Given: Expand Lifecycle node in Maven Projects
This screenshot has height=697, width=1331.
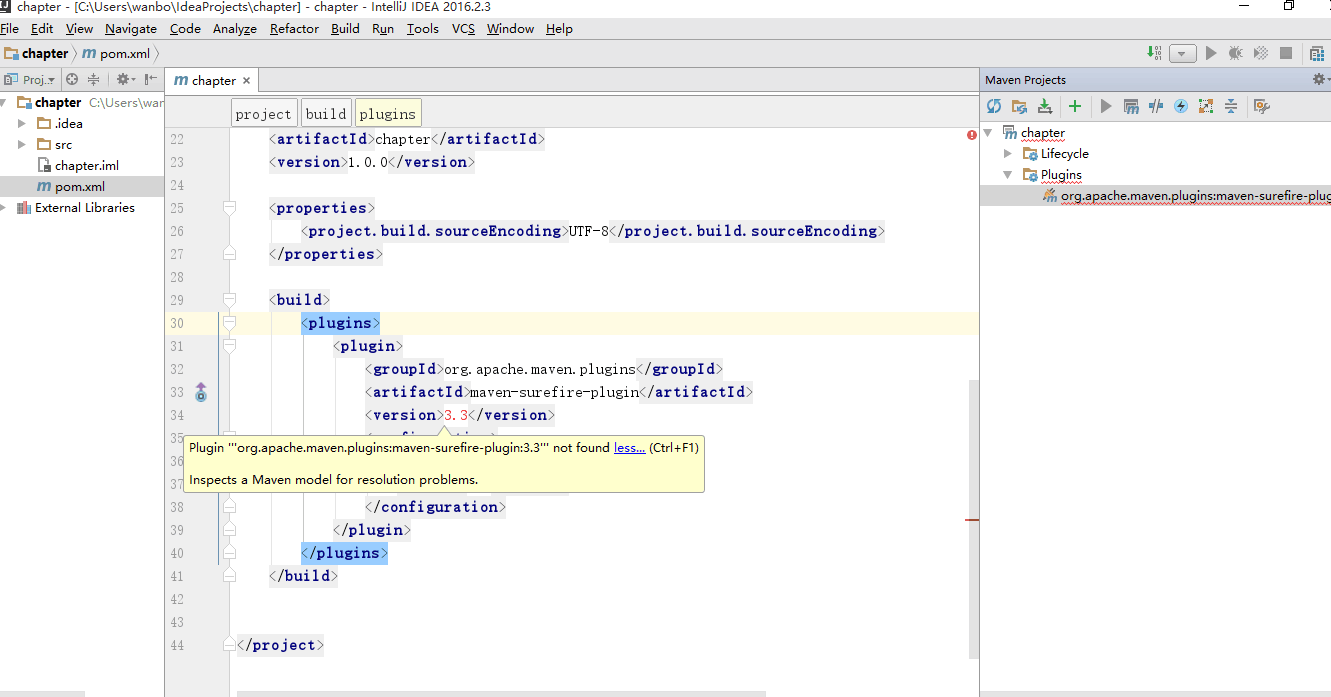Looking at the screenshot, I should point(1008,154).
